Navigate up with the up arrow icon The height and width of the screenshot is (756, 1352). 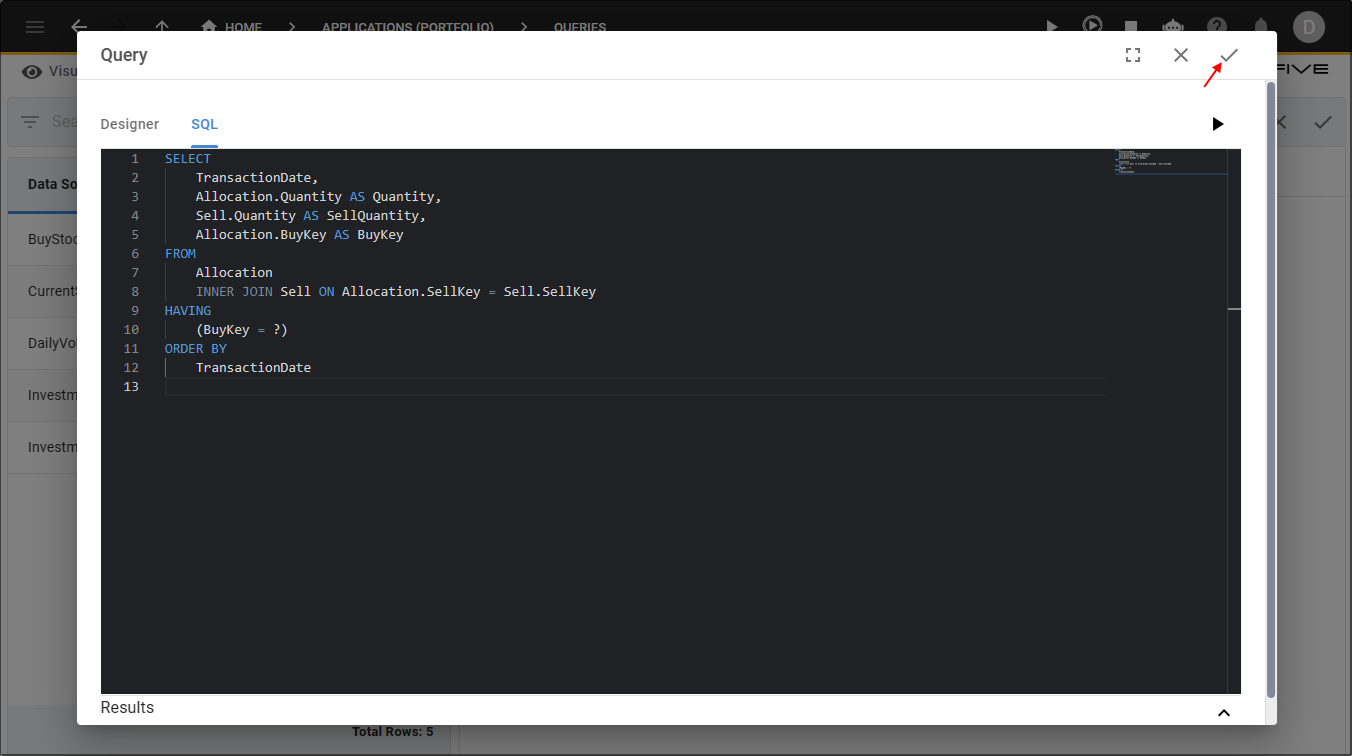coord(162,27)
